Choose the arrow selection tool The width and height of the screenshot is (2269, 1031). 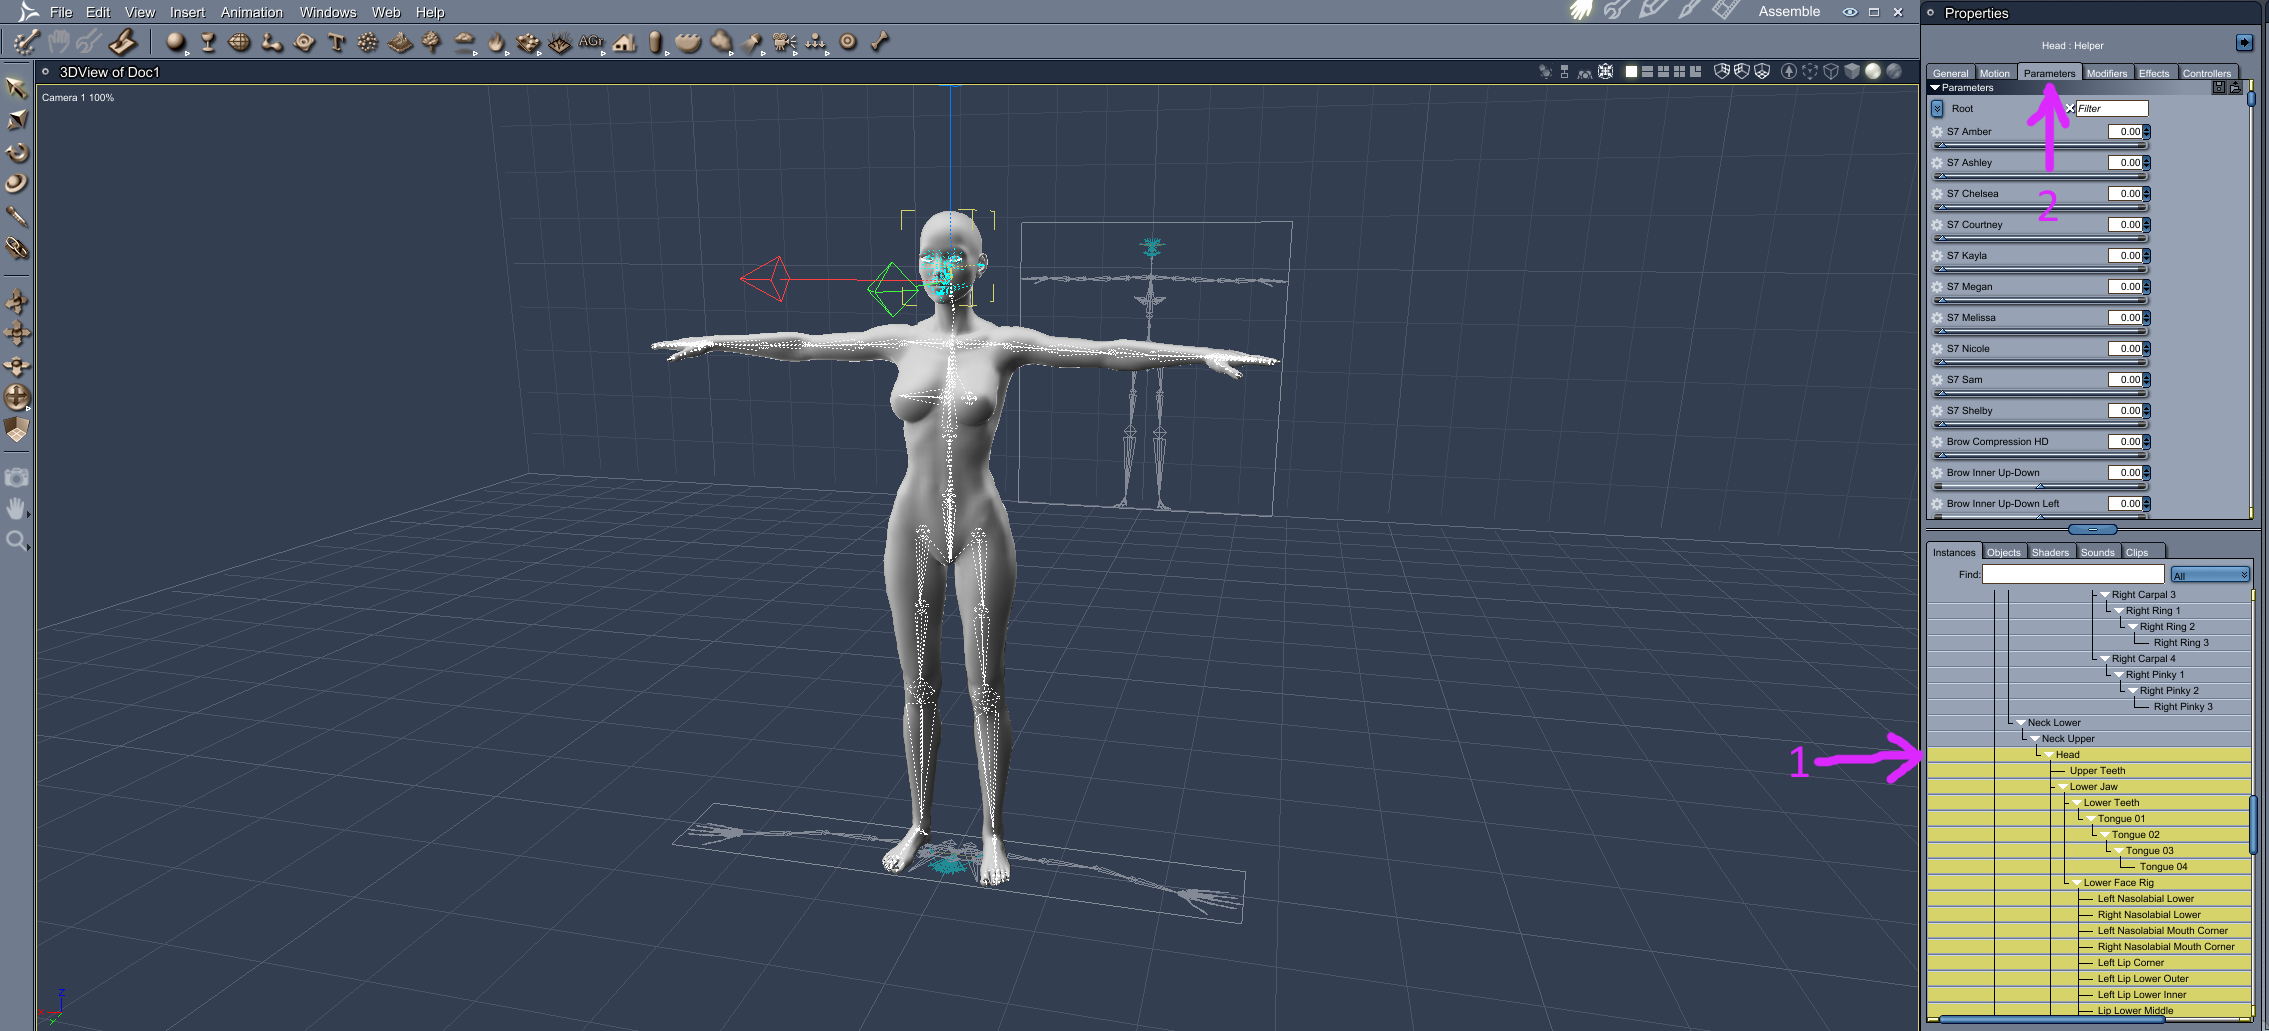[16, 88]
